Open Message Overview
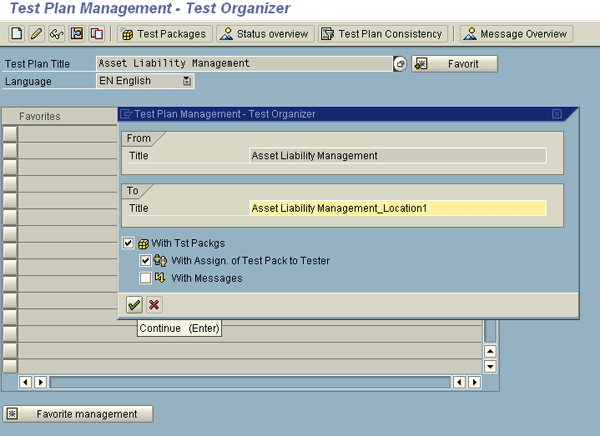 pos(516,34)
